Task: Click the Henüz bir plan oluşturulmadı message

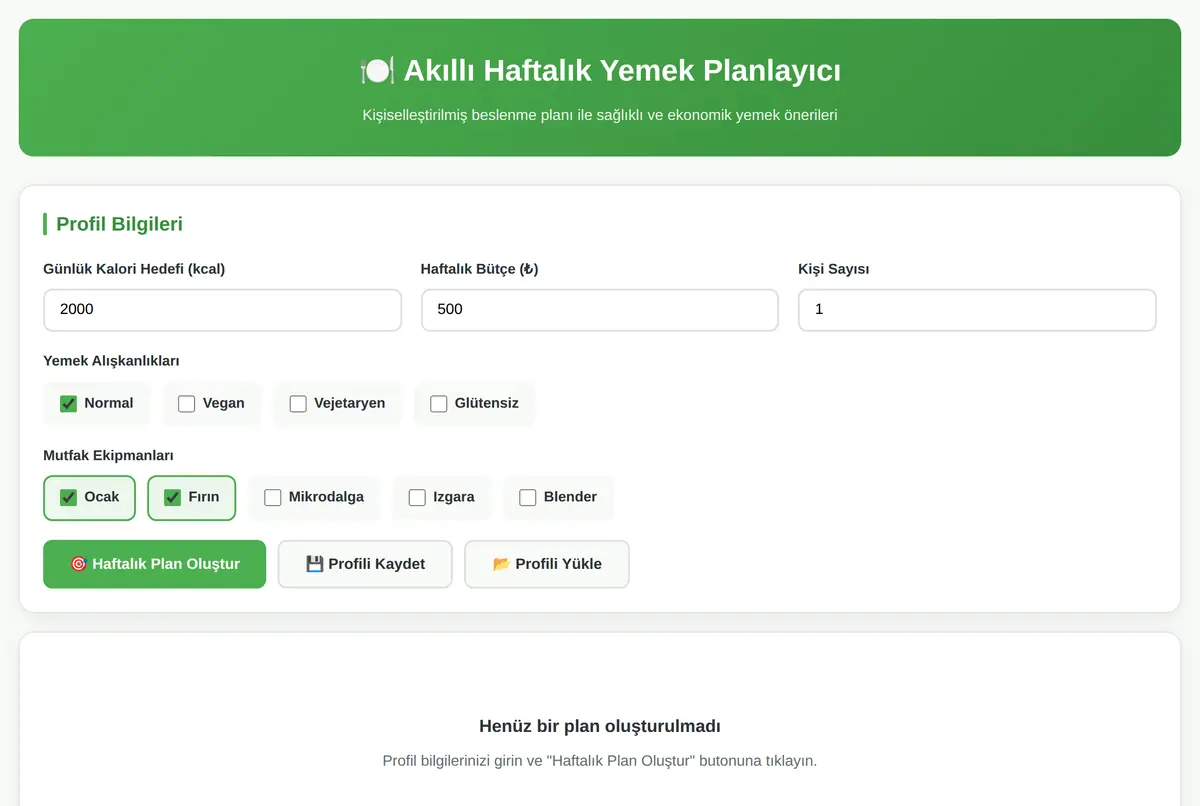Action: click(x=600, y=726)
